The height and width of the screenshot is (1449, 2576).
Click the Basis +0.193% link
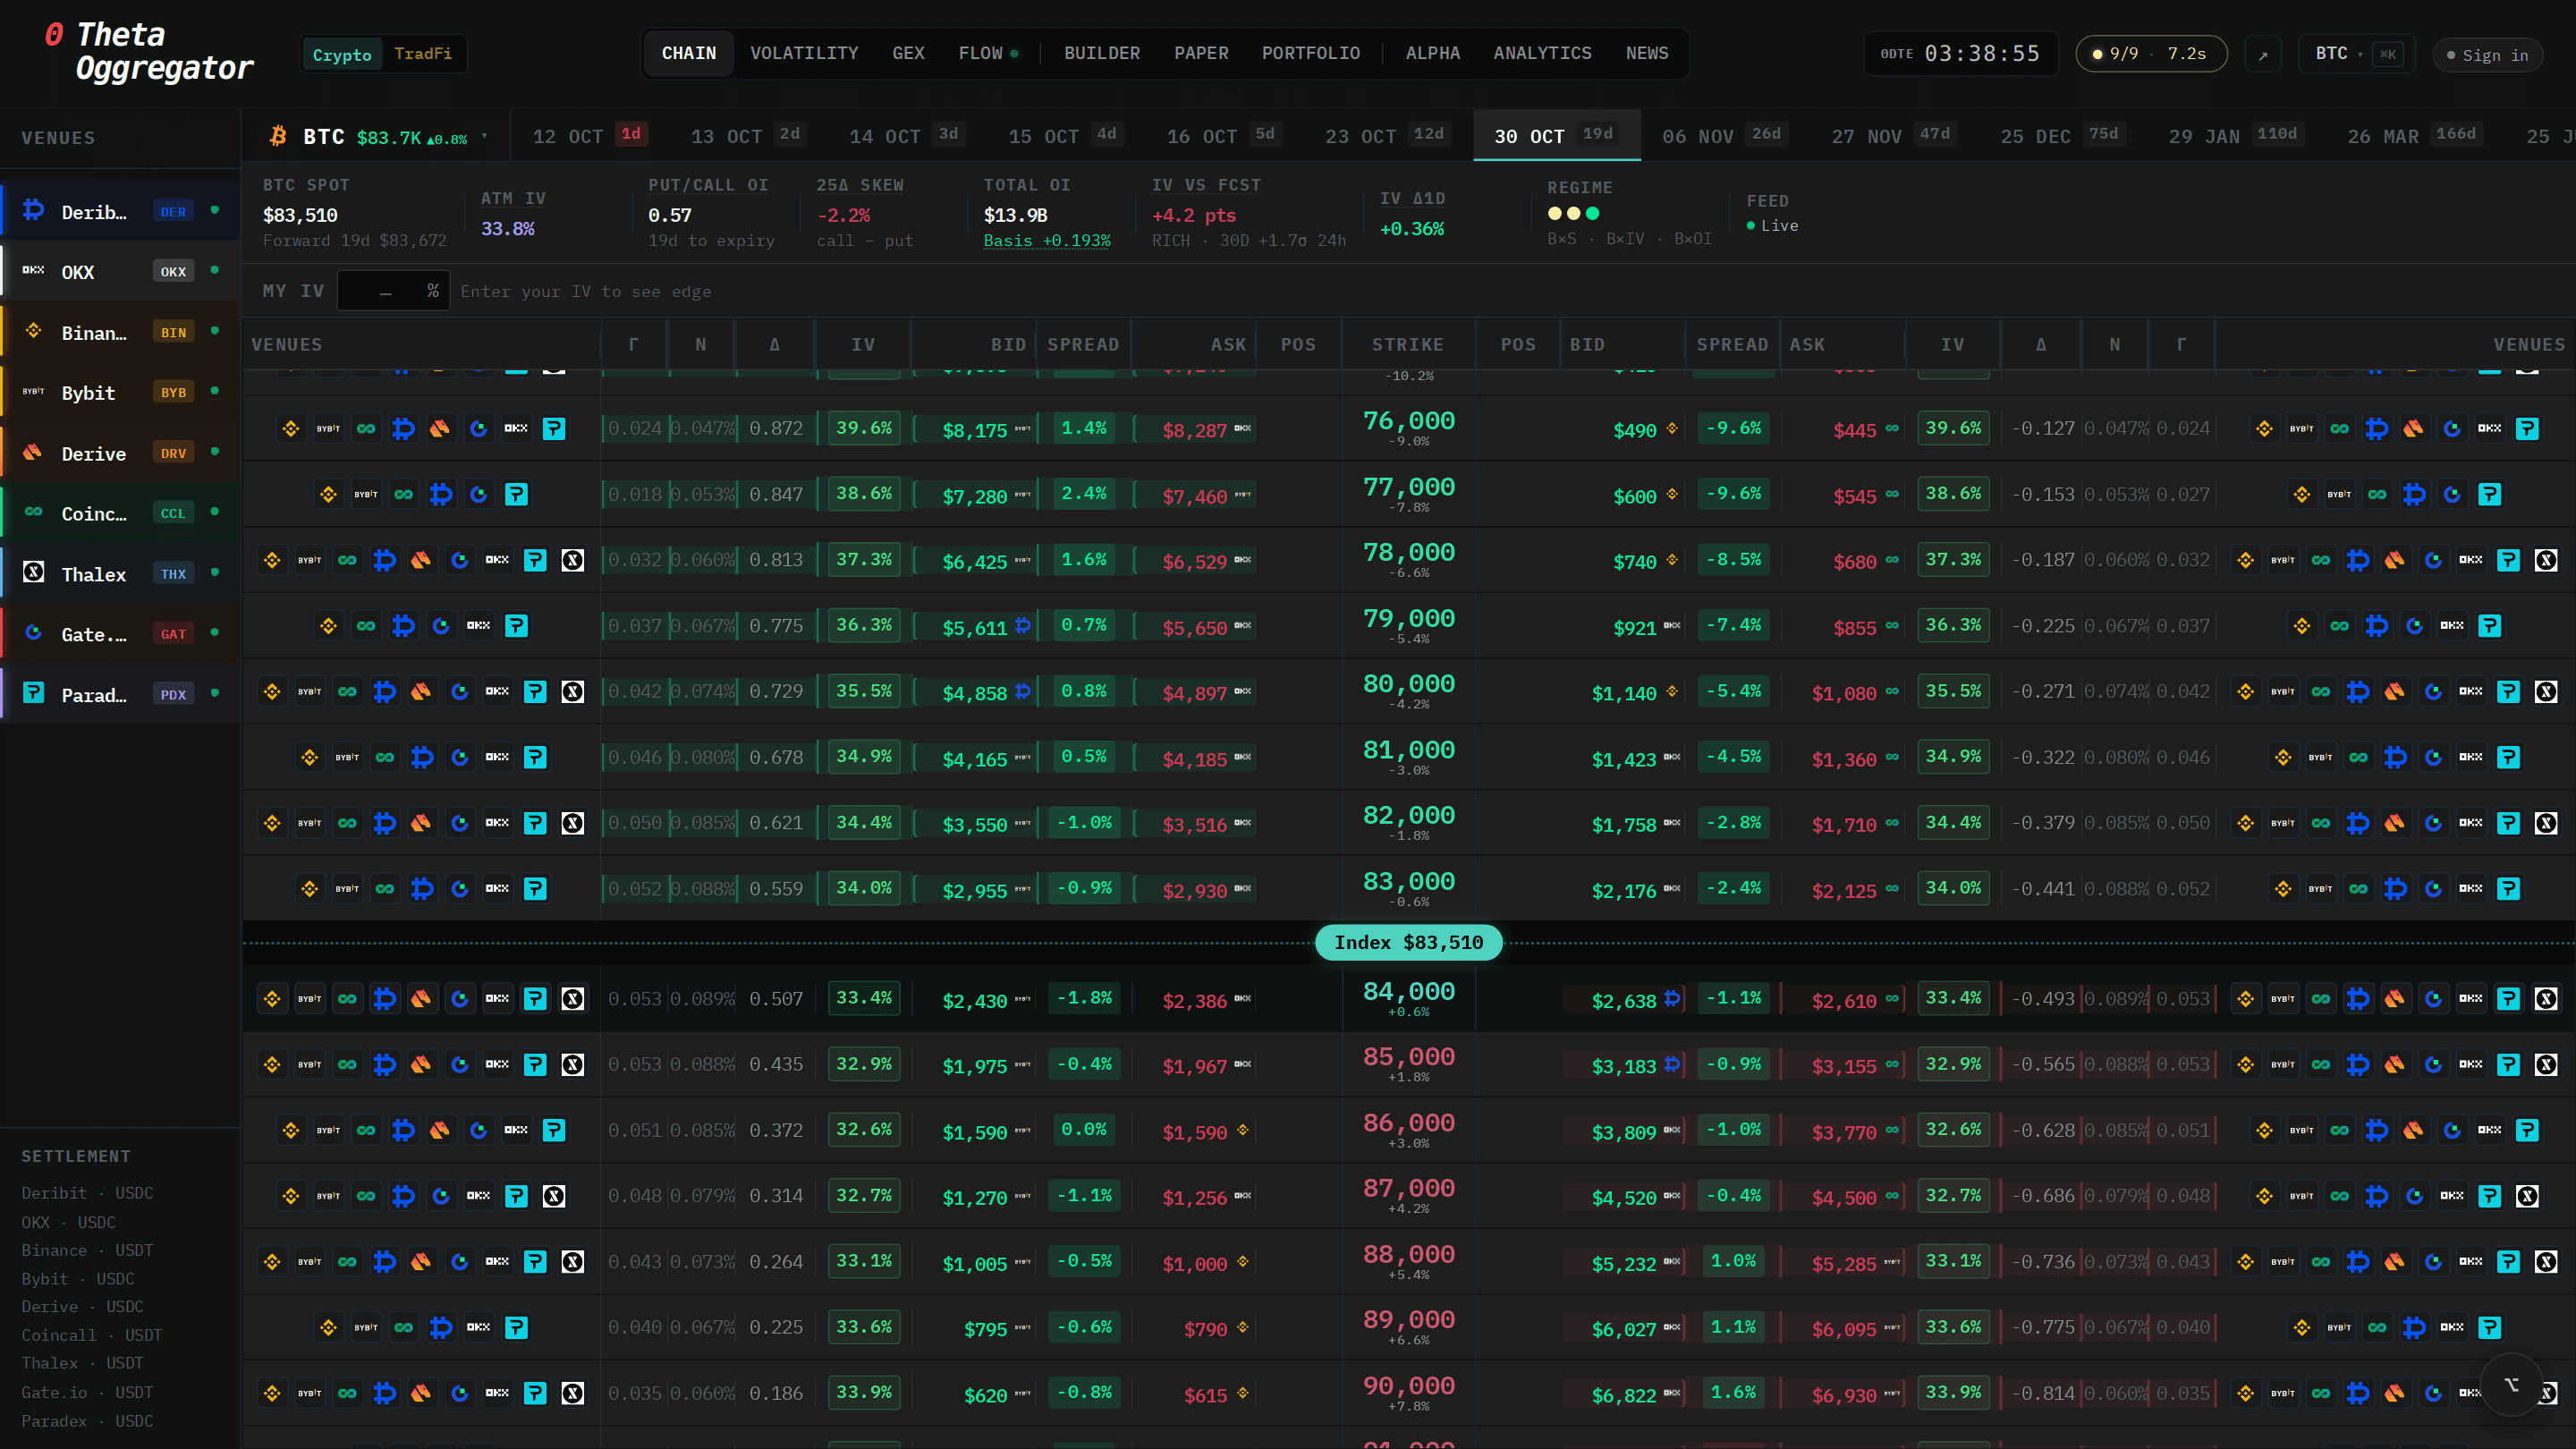coord(1047,241)
